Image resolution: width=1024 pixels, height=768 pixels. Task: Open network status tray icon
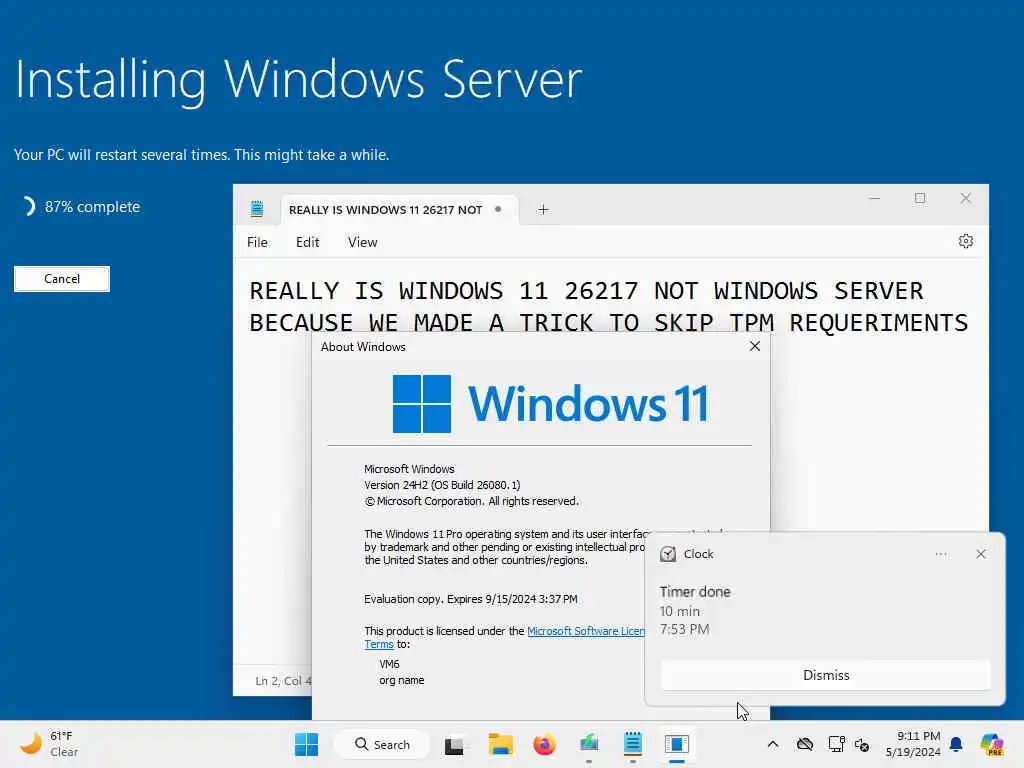coord(836,744)
